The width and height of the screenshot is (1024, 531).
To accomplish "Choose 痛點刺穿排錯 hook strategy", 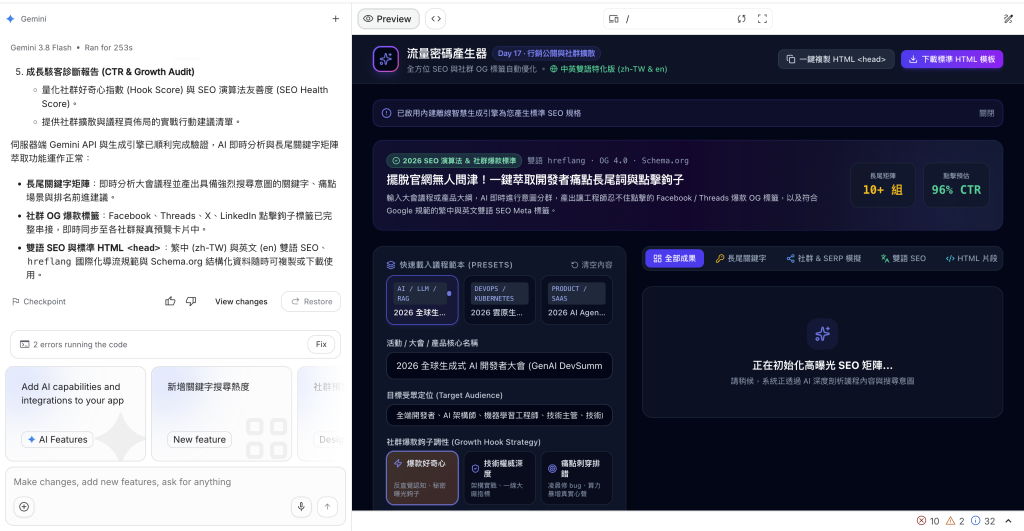I will click(577, 478).
